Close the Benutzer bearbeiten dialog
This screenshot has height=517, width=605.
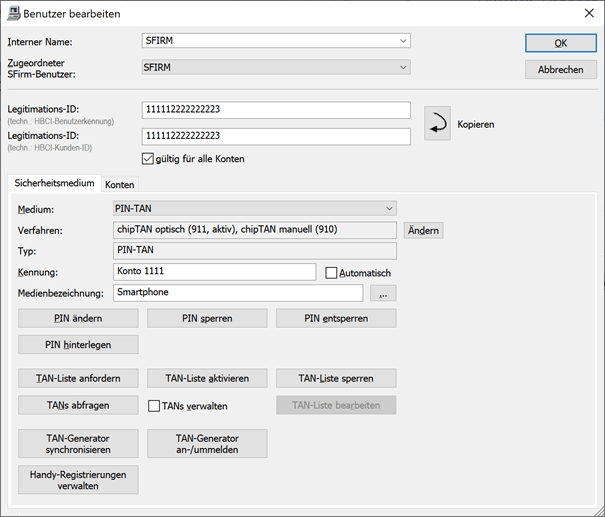click(589, 13)
